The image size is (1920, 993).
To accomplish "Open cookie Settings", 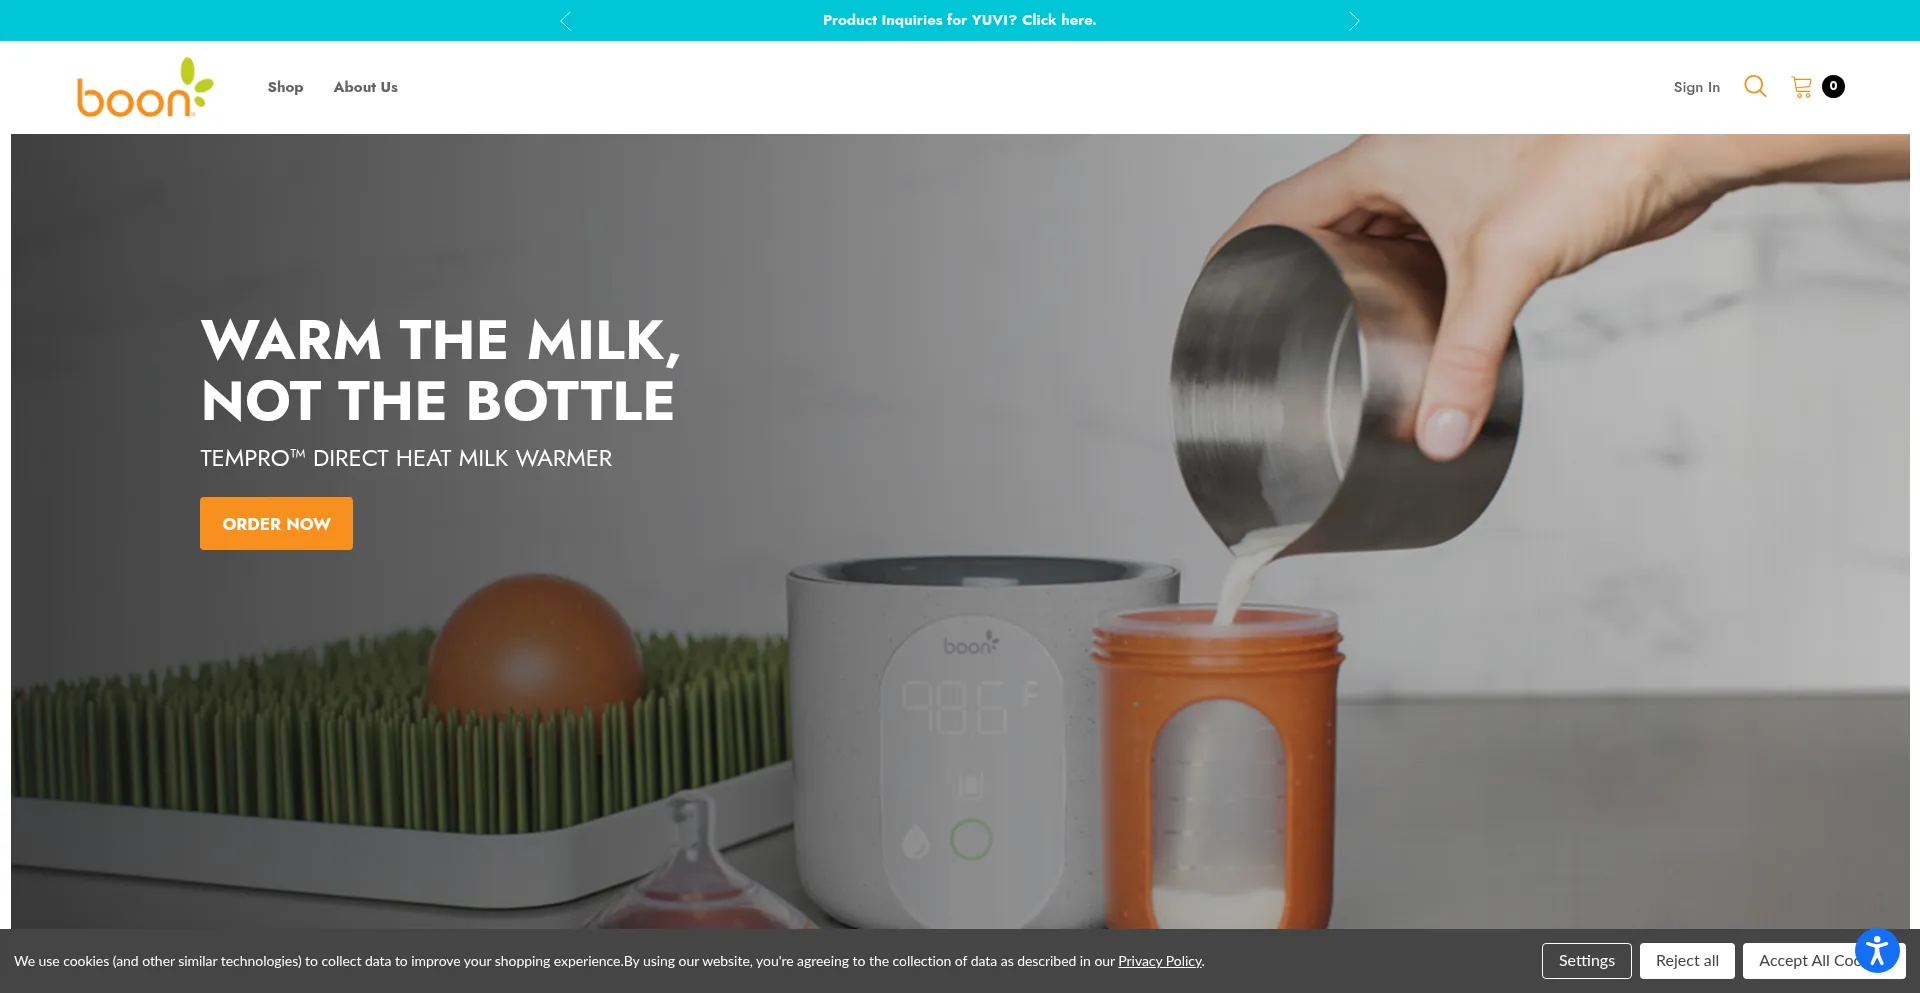I will 1587,961.
